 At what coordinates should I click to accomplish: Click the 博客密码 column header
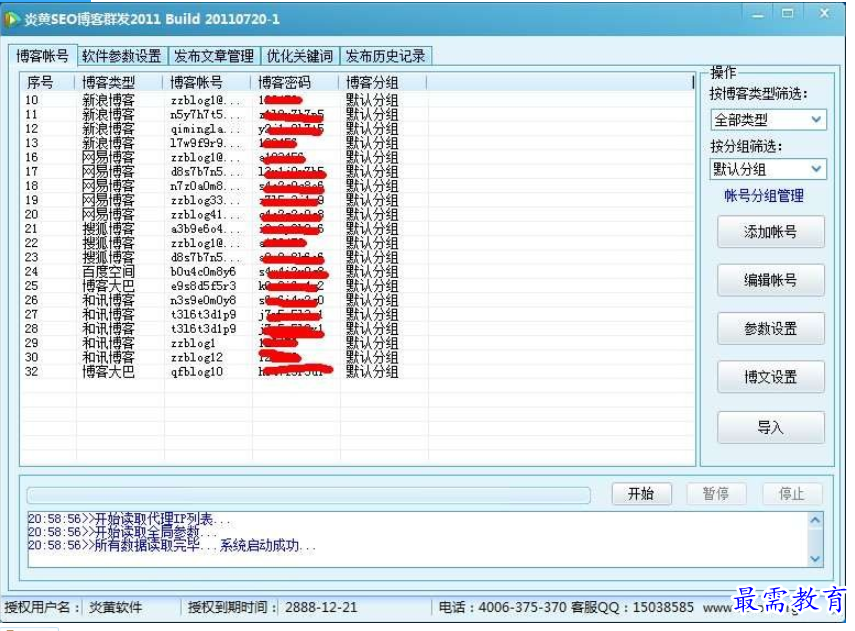tap(295, 83)
